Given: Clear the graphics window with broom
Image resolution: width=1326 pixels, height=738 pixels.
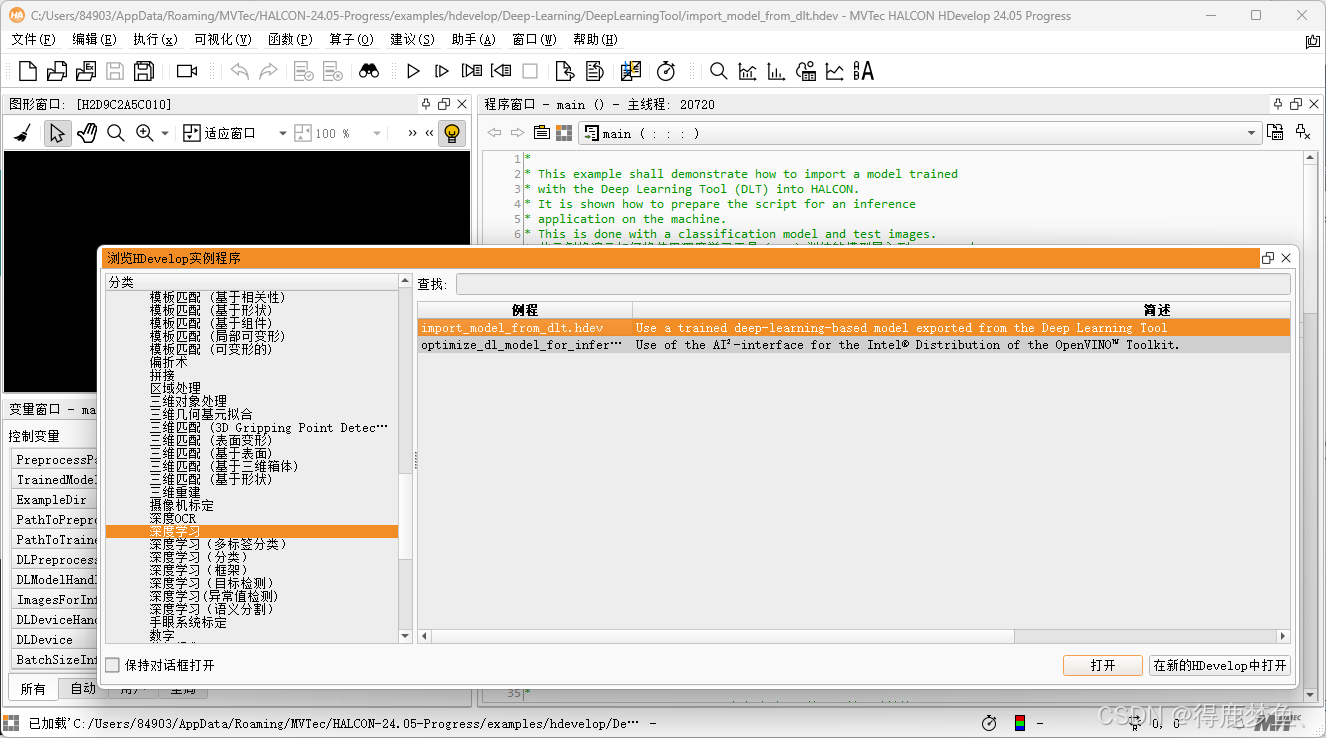Looking at the screenshot, I should 24,133.
